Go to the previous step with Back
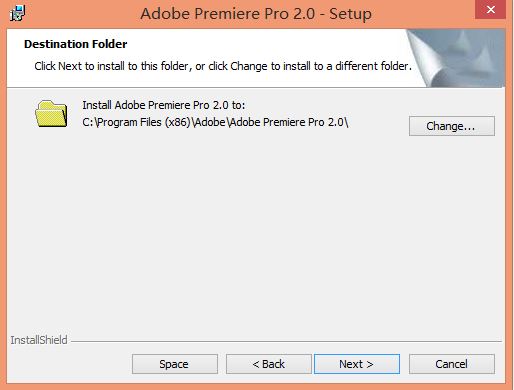This screenshot has height=390, width=514. tap(269, 364)
